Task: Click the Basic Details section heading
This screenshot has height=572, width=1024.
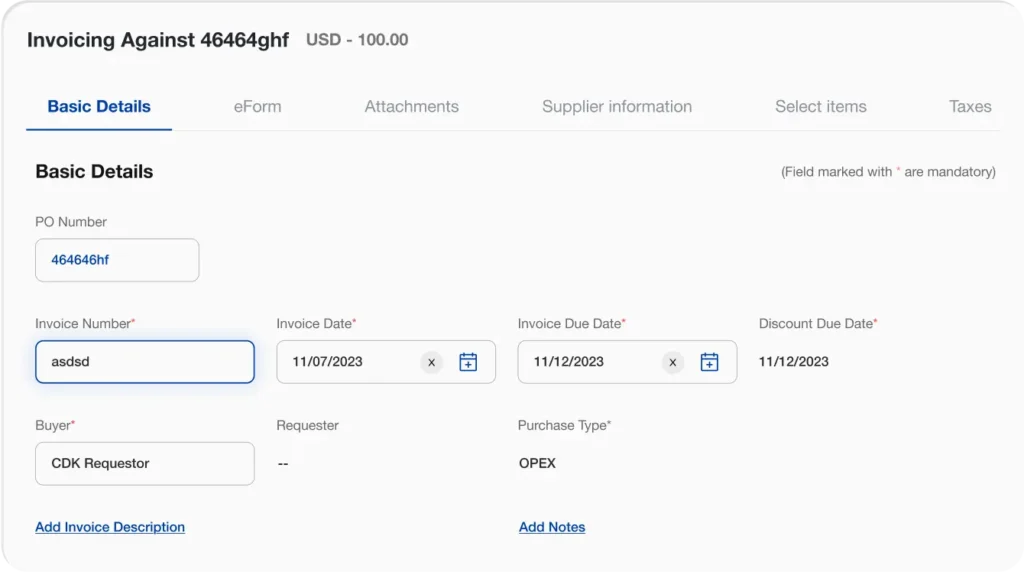Action: [94, 172]
